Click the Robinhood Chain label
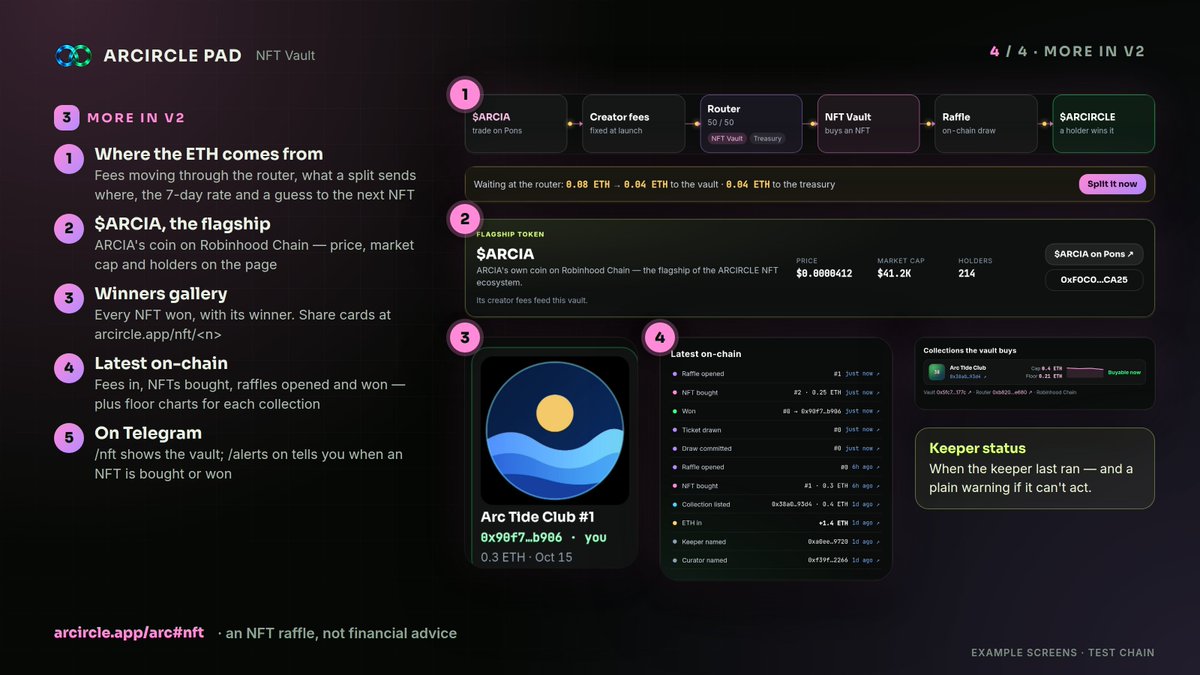Viewport: 1200px width, 675px height. point(1056,392)
